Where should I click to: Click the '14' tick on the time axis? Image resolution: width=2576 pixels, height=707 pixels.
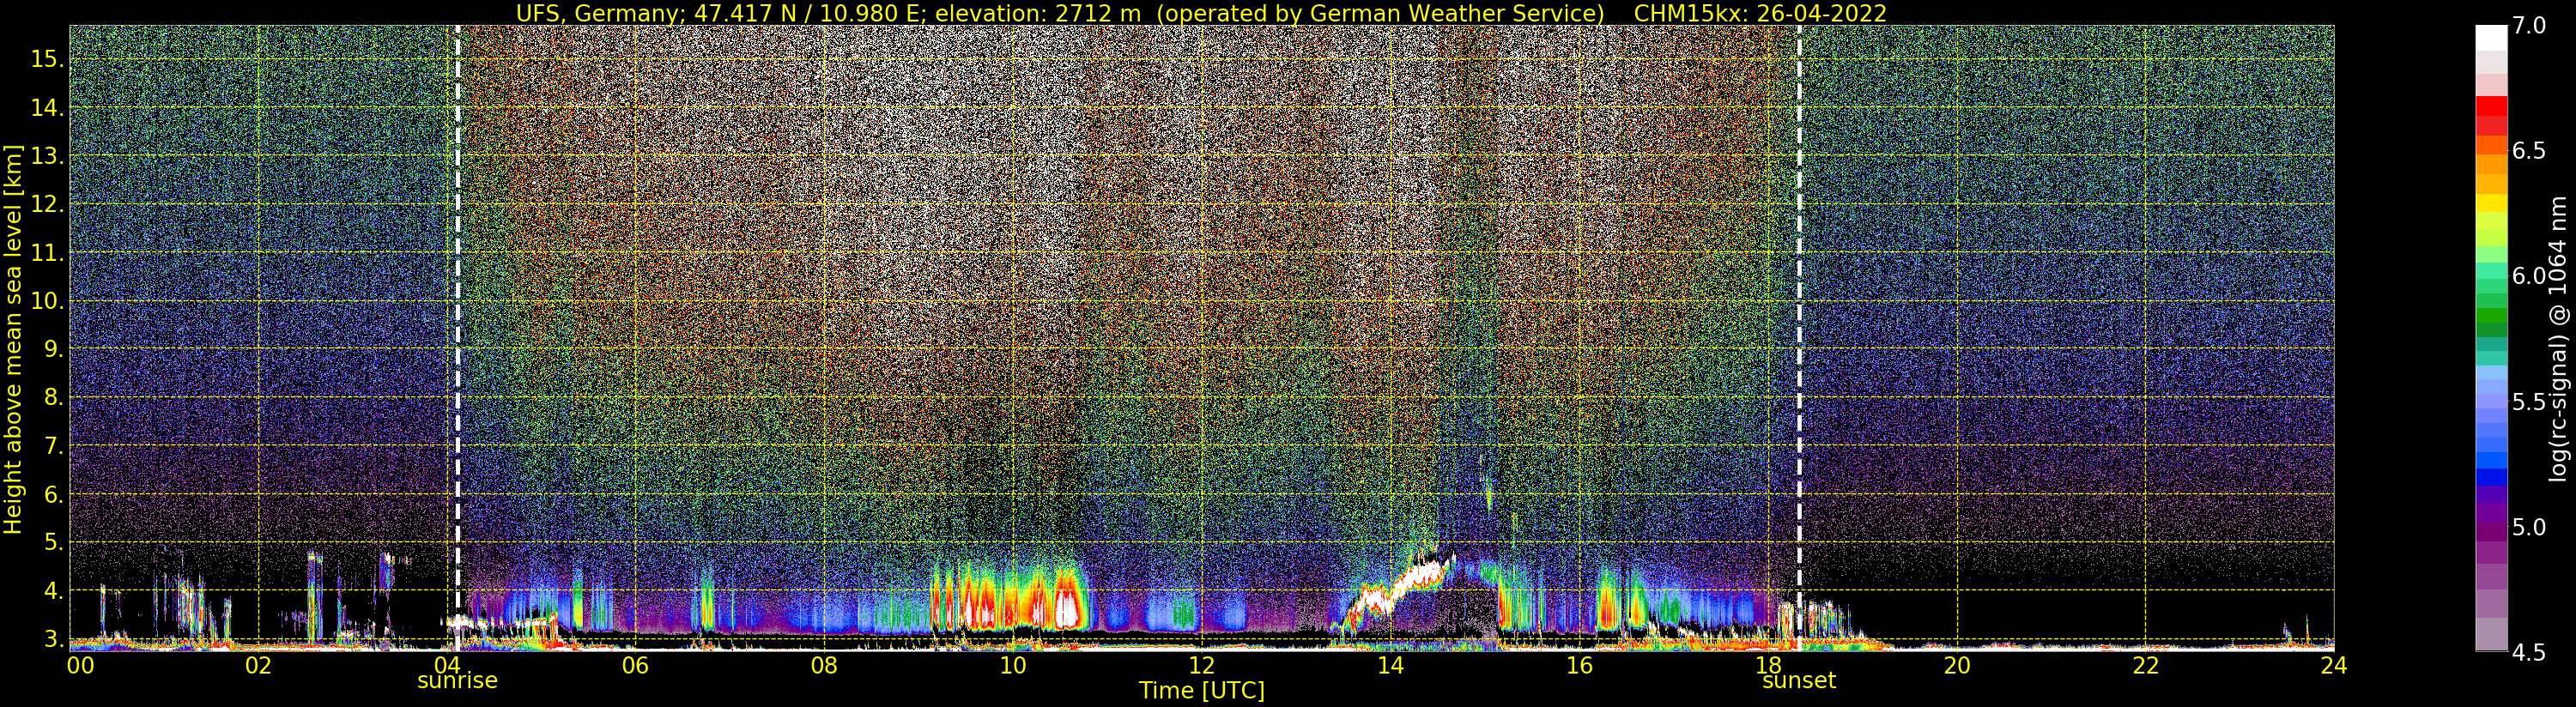click(1390, 666)
